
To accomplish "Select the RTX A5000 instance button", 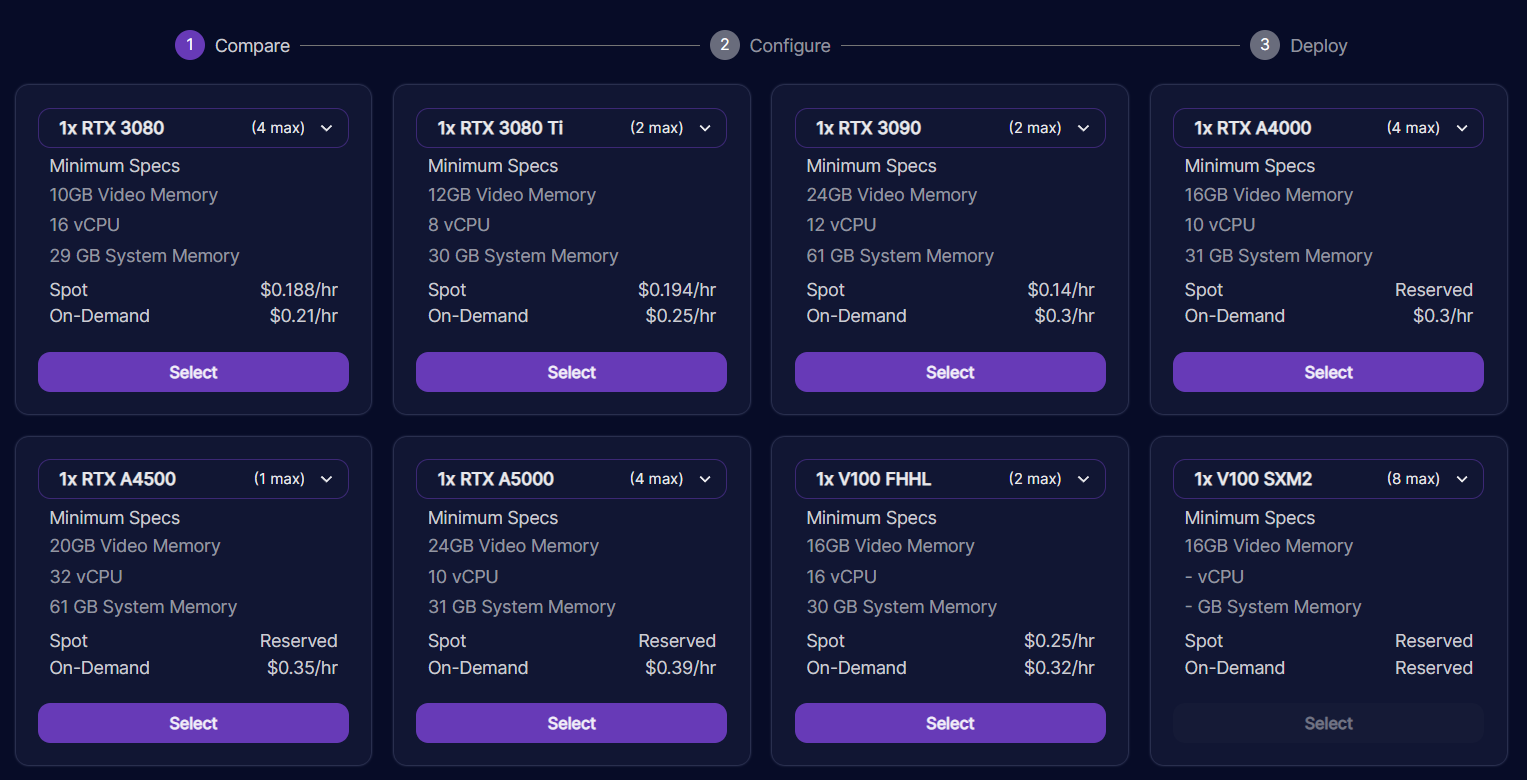I will pyautogui.click(x=571, y=723).
